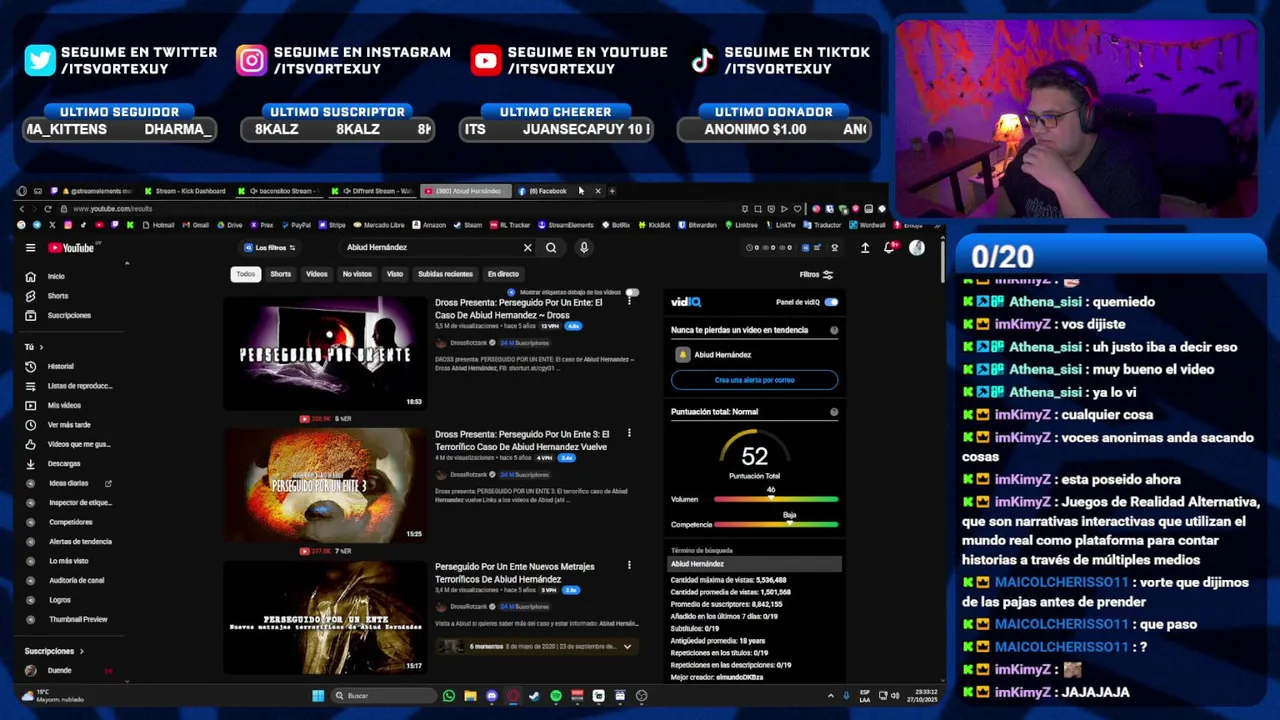This screenshot has width=1280, height=720.
Task: Open options menu for Perseguido Por Un Ente 3
Action: [x=629, y=433]
